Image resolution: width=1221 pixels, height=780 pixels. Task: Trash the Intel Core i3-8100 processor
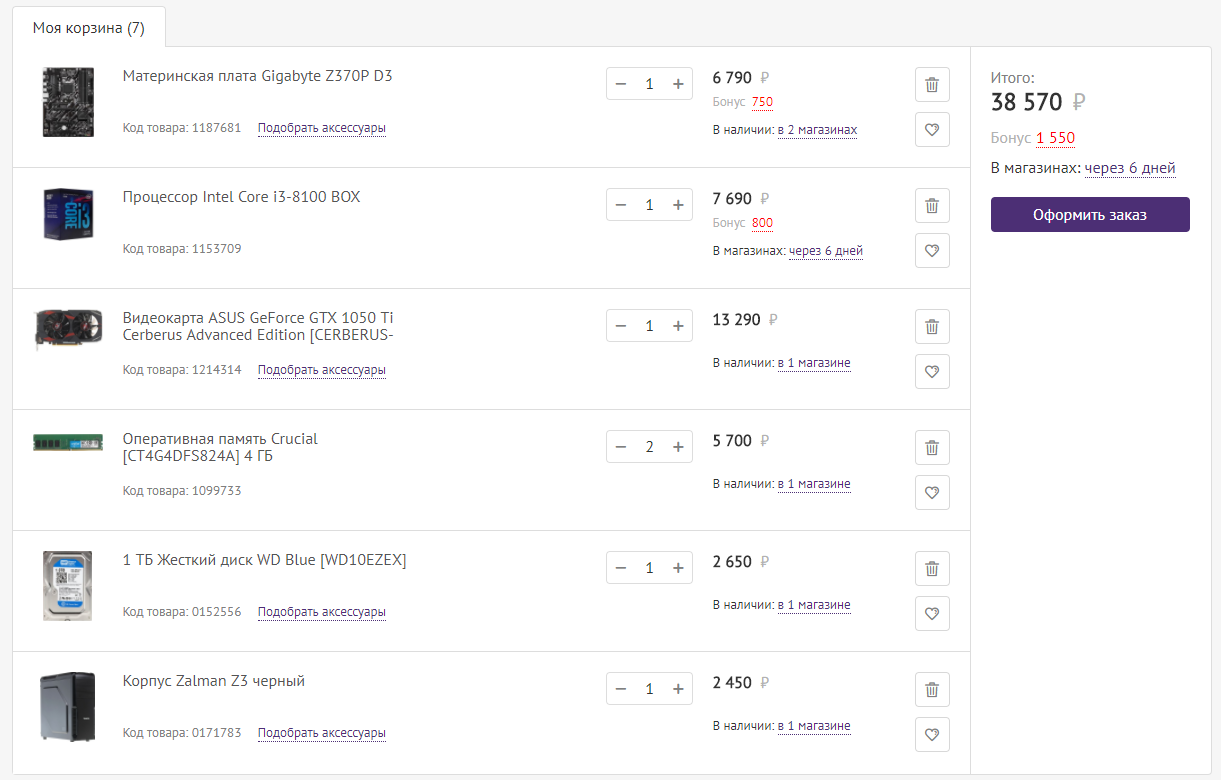(932, 206)
